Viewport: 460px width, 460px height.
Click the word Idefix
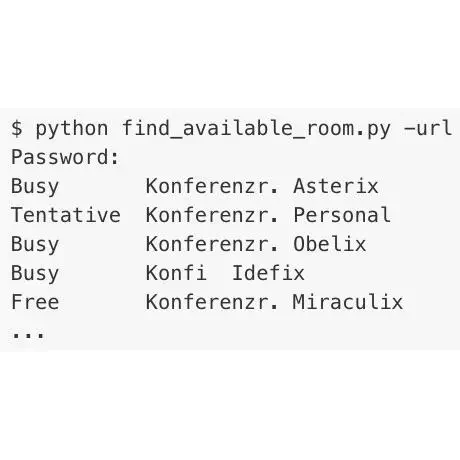click(x=268, y=273)
